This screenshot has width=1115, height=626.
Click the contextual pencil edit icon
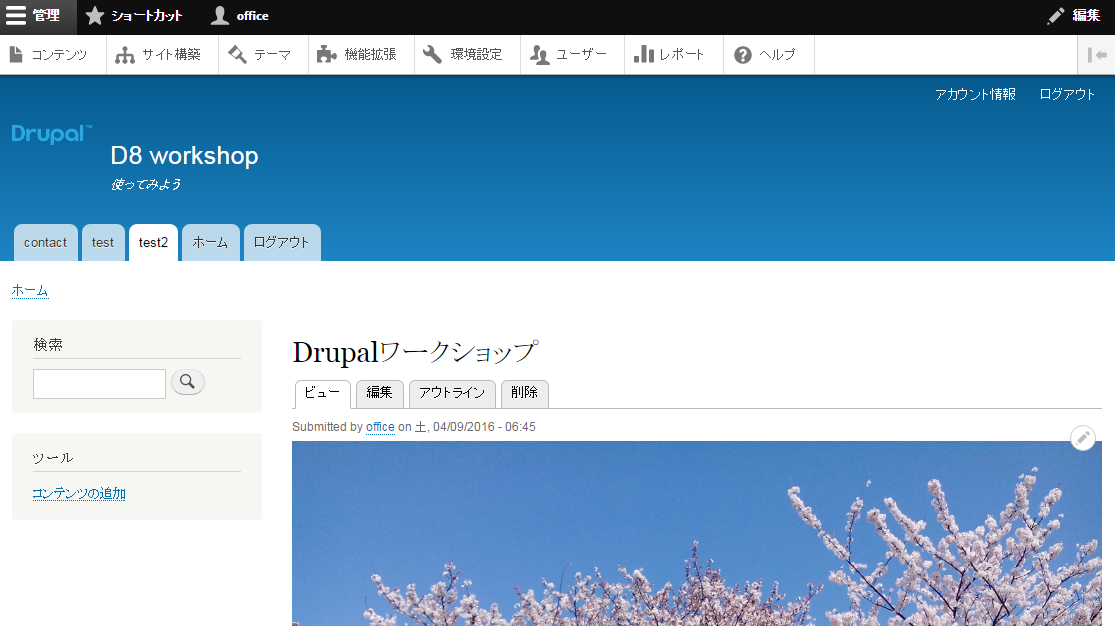pyautogui.click(x=1082, y=438)
